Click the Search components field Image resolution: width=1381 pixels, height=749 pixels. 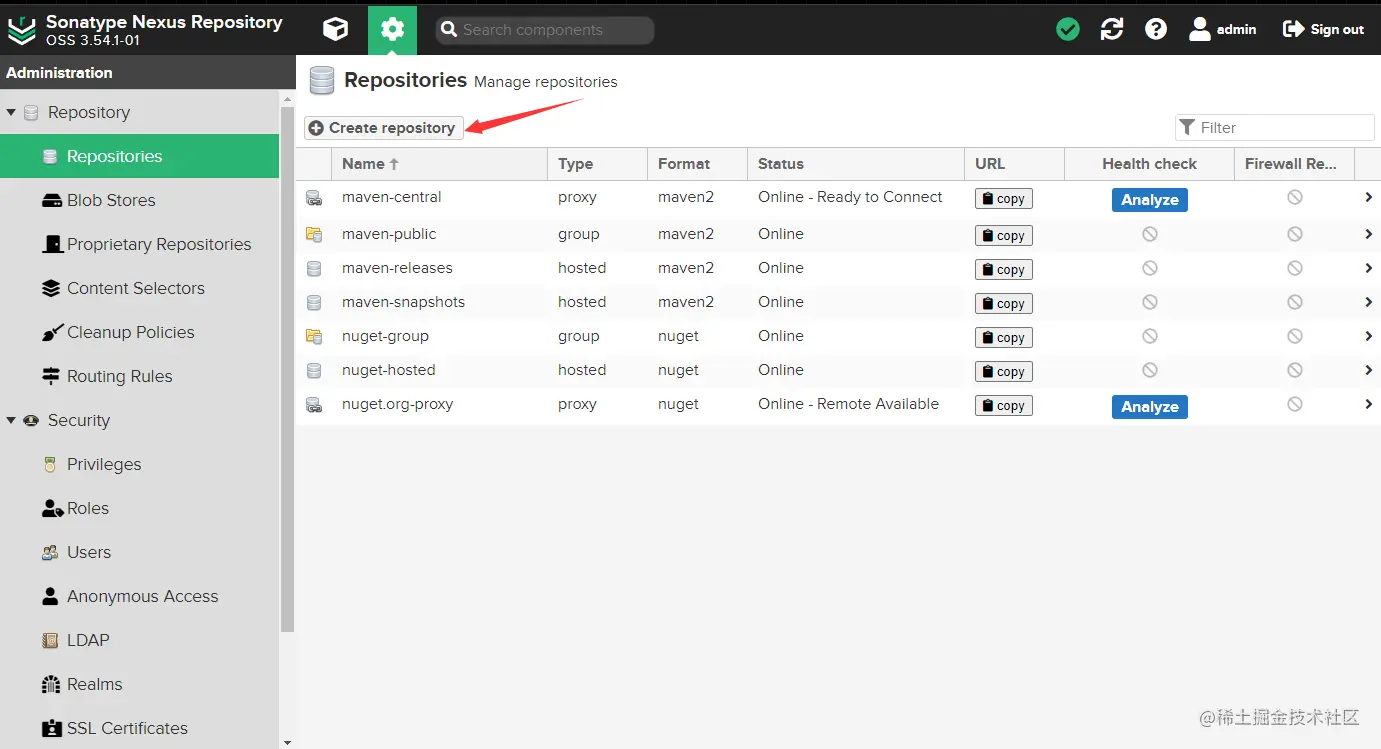pyautogui.click(x=545, y=30)
